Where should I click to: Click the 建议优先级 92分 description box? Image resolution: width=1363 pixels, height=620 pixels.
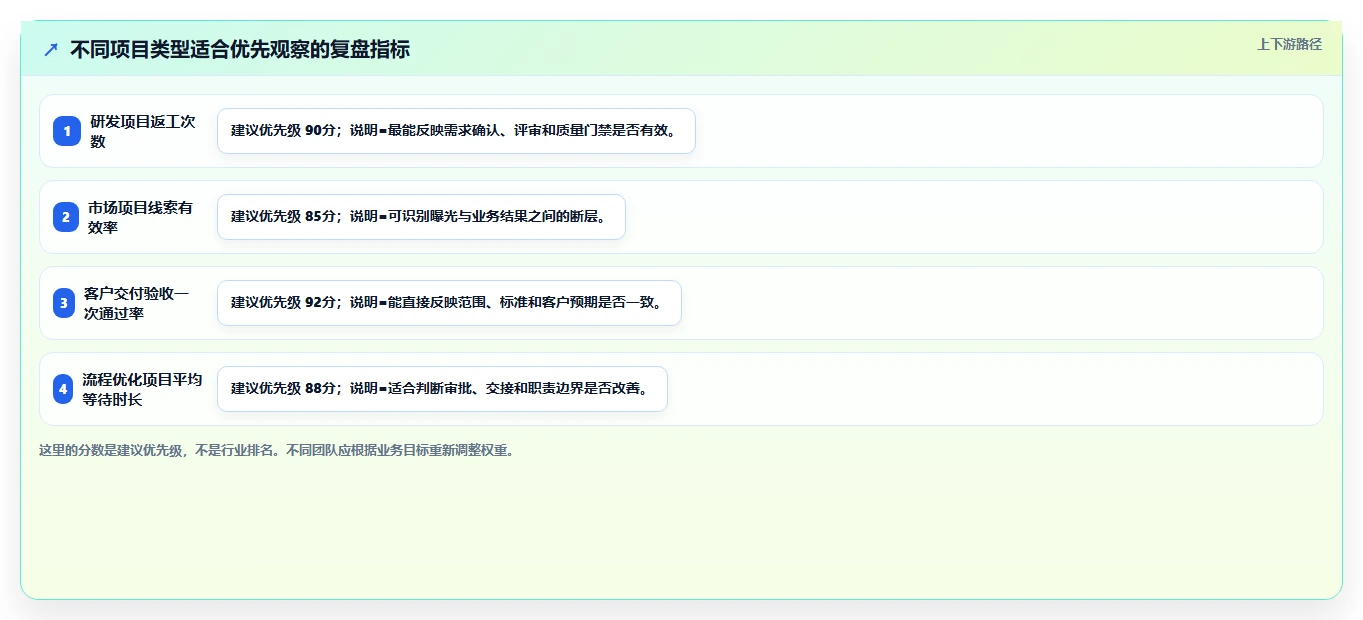click(449, 303)
